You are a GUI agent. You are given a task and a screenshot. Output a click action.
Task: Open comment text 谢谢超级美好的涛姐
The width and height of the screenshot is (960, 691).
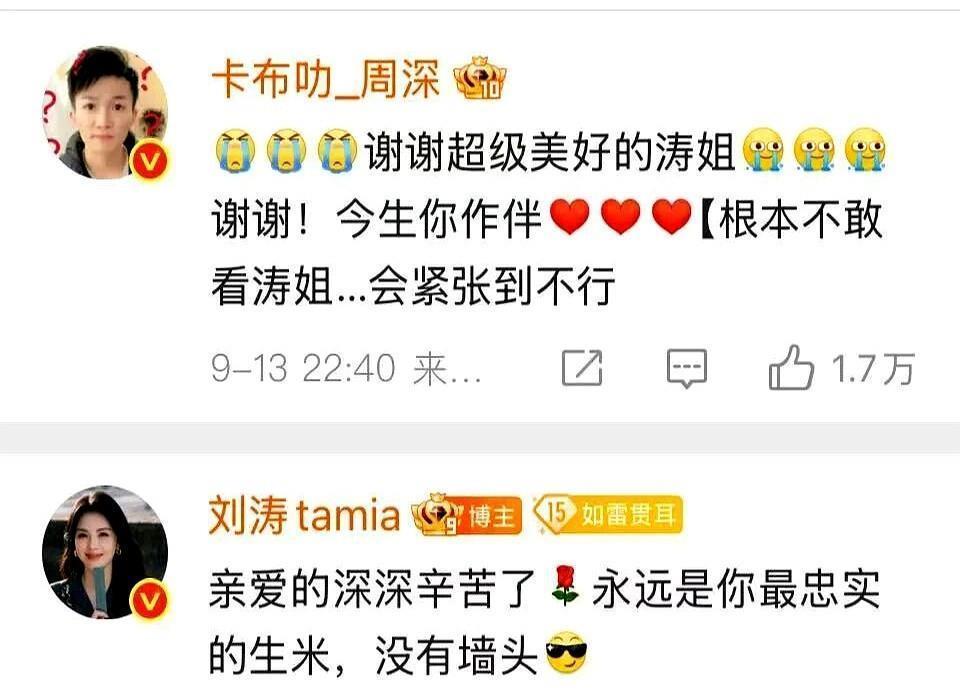click(550, 151)
